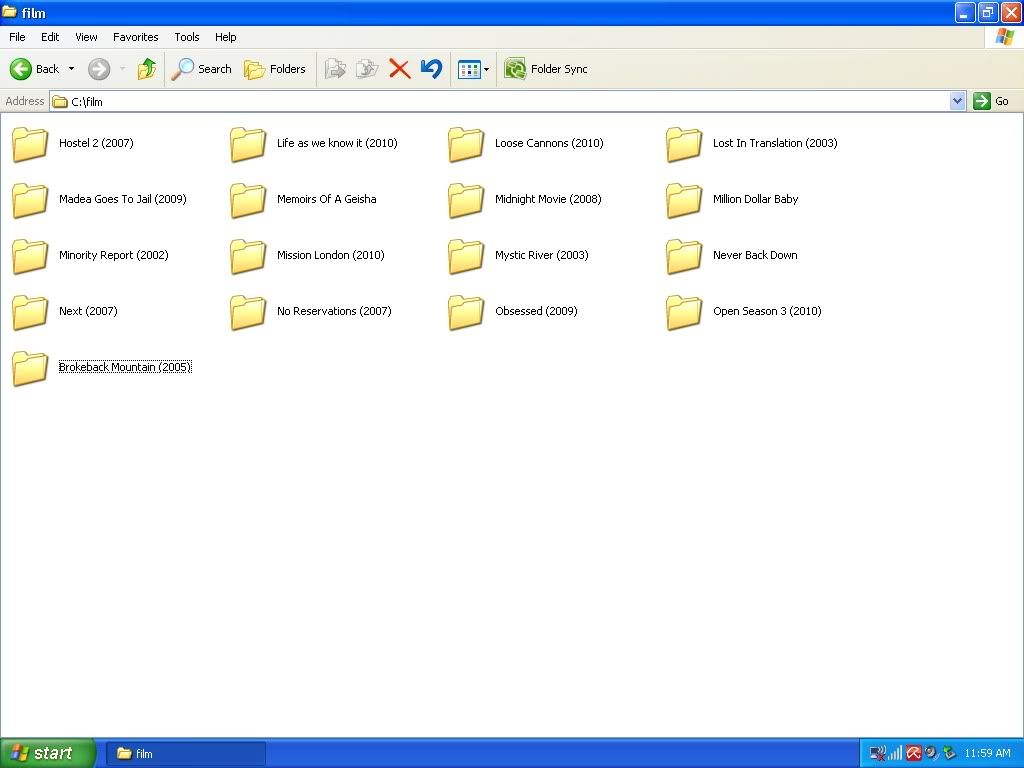Select the Mystic River (2003) folder icon
This screenshot has width=1024, height=768.
(466, 256)
